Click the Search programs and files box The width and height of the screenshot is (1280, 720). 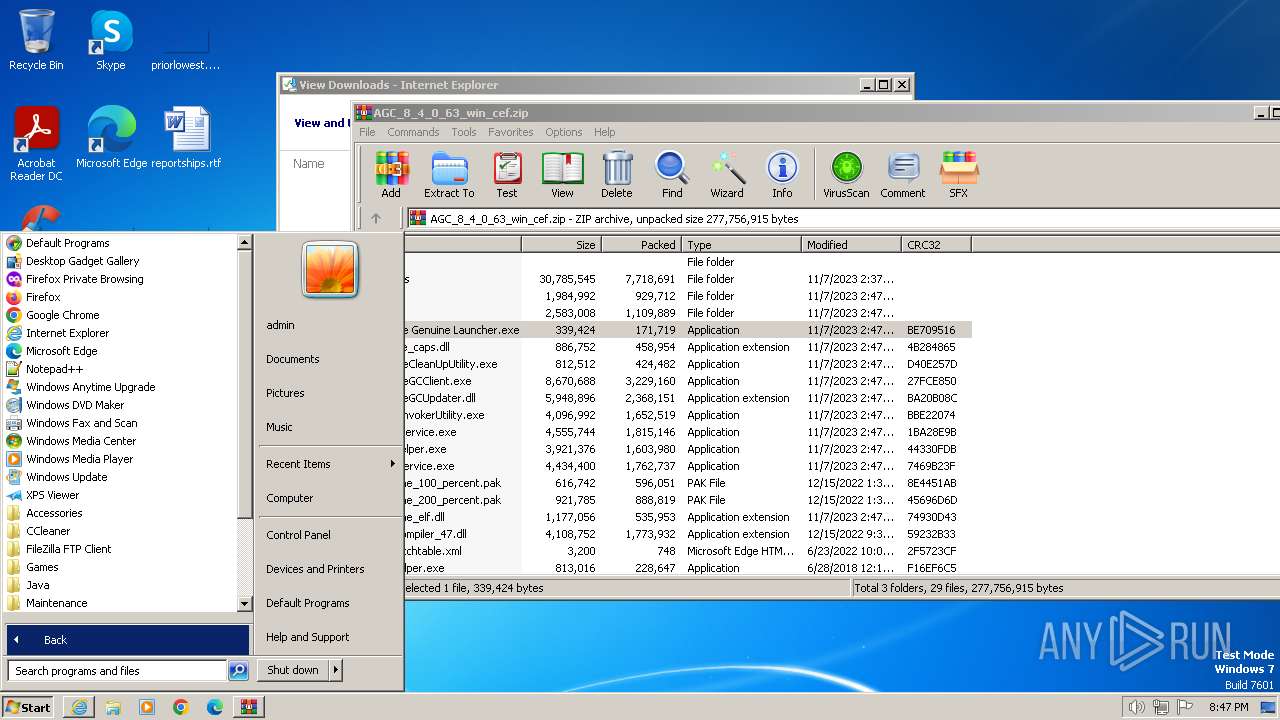coord(117,671)
